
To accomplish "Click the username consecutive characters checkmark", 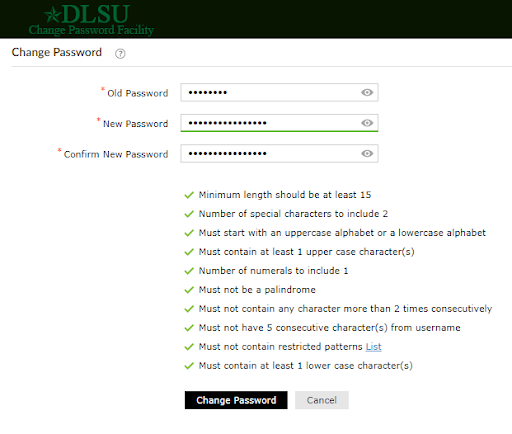I will [189, 328].
